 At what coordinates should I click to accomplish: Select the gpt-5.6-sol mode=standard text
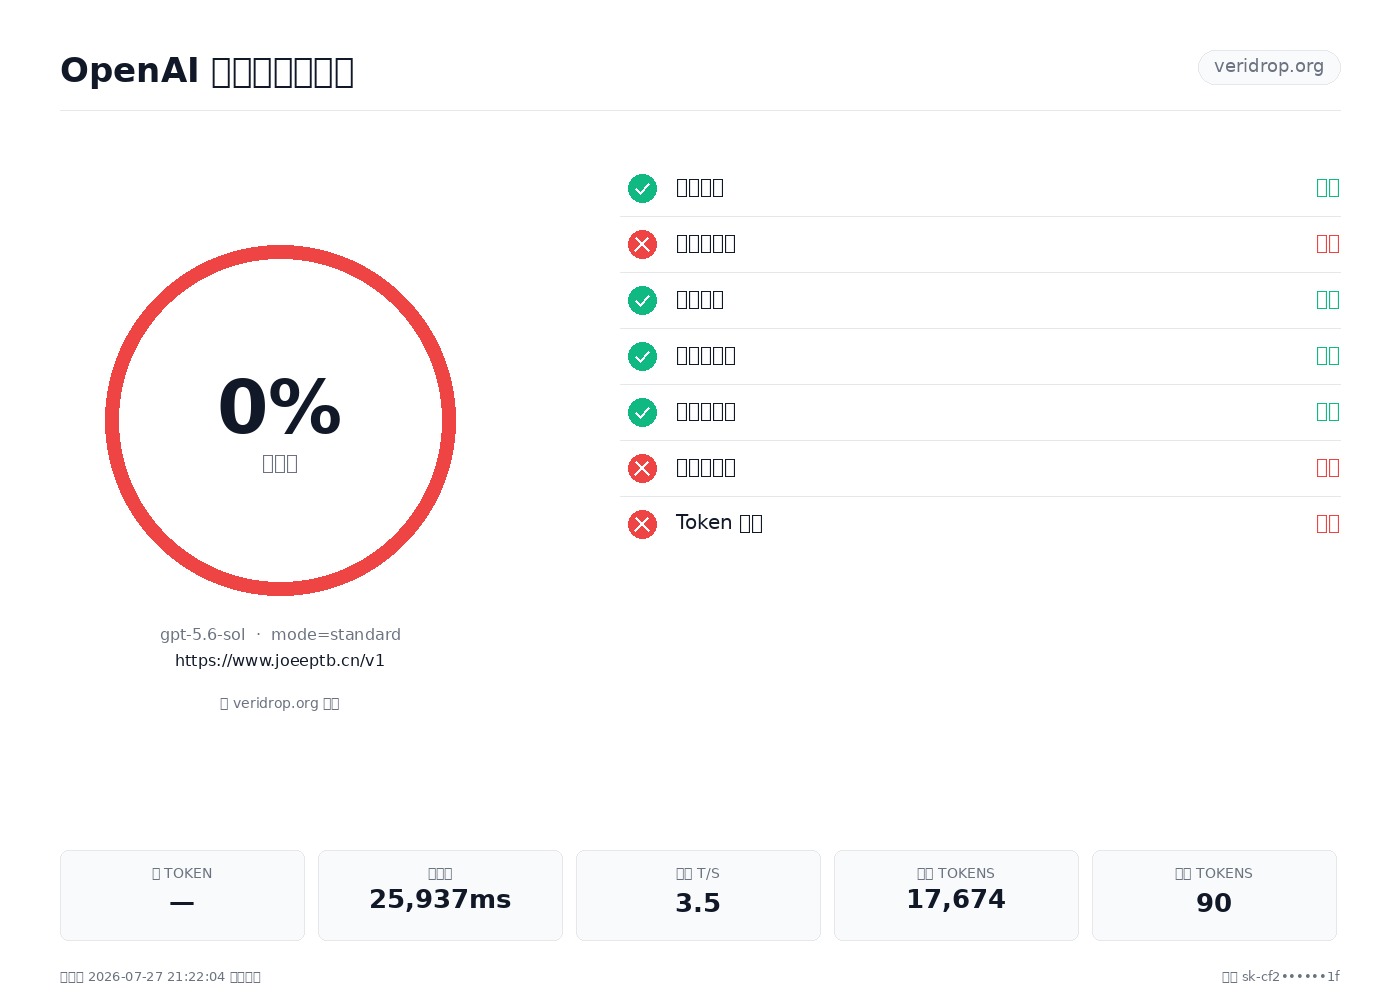(x=280, y=634)
